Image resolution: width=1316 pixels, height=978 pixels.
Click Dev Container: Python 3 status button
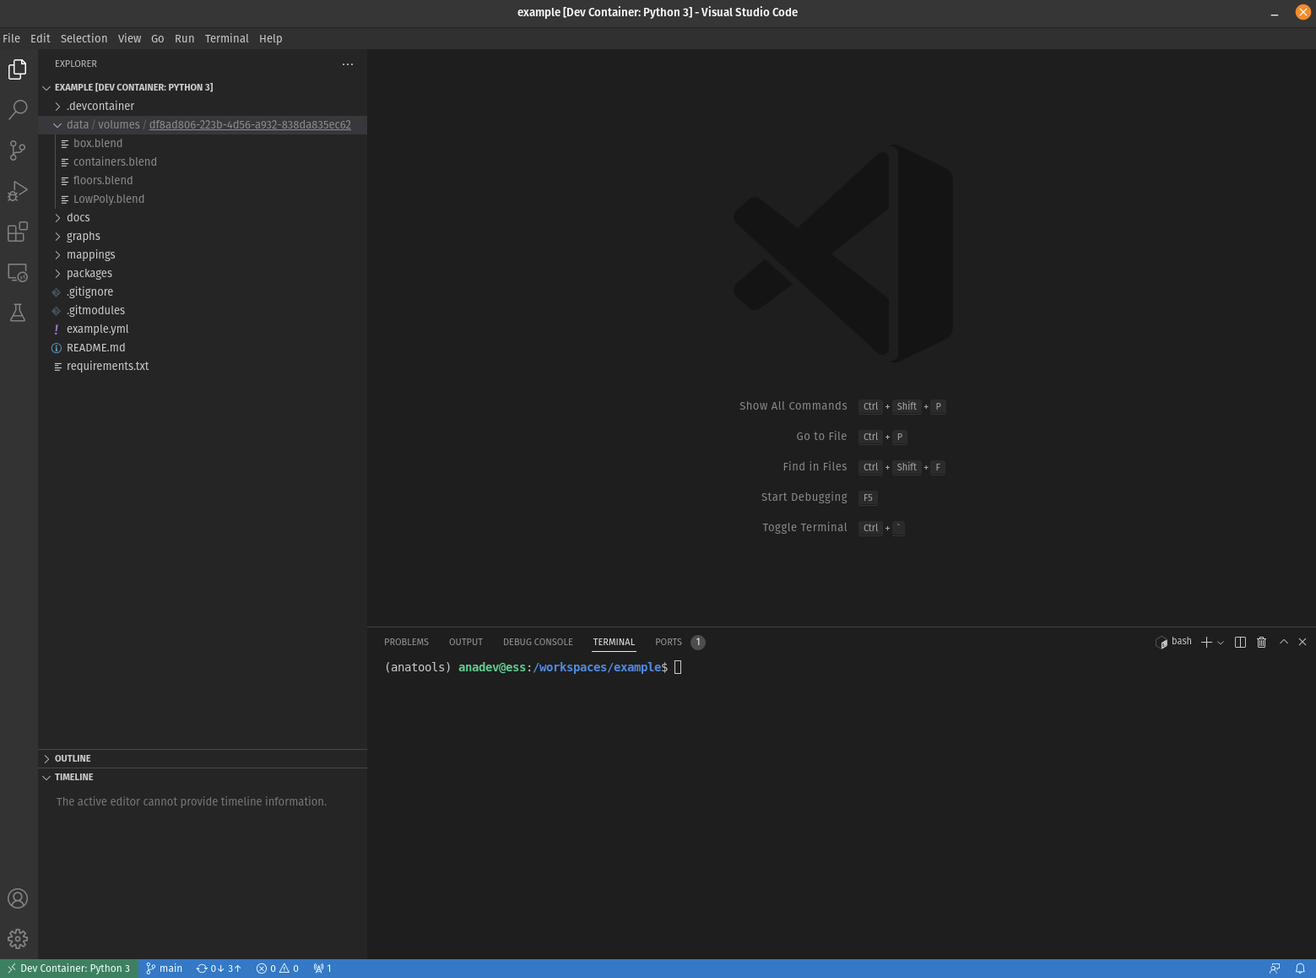[68, 968]
